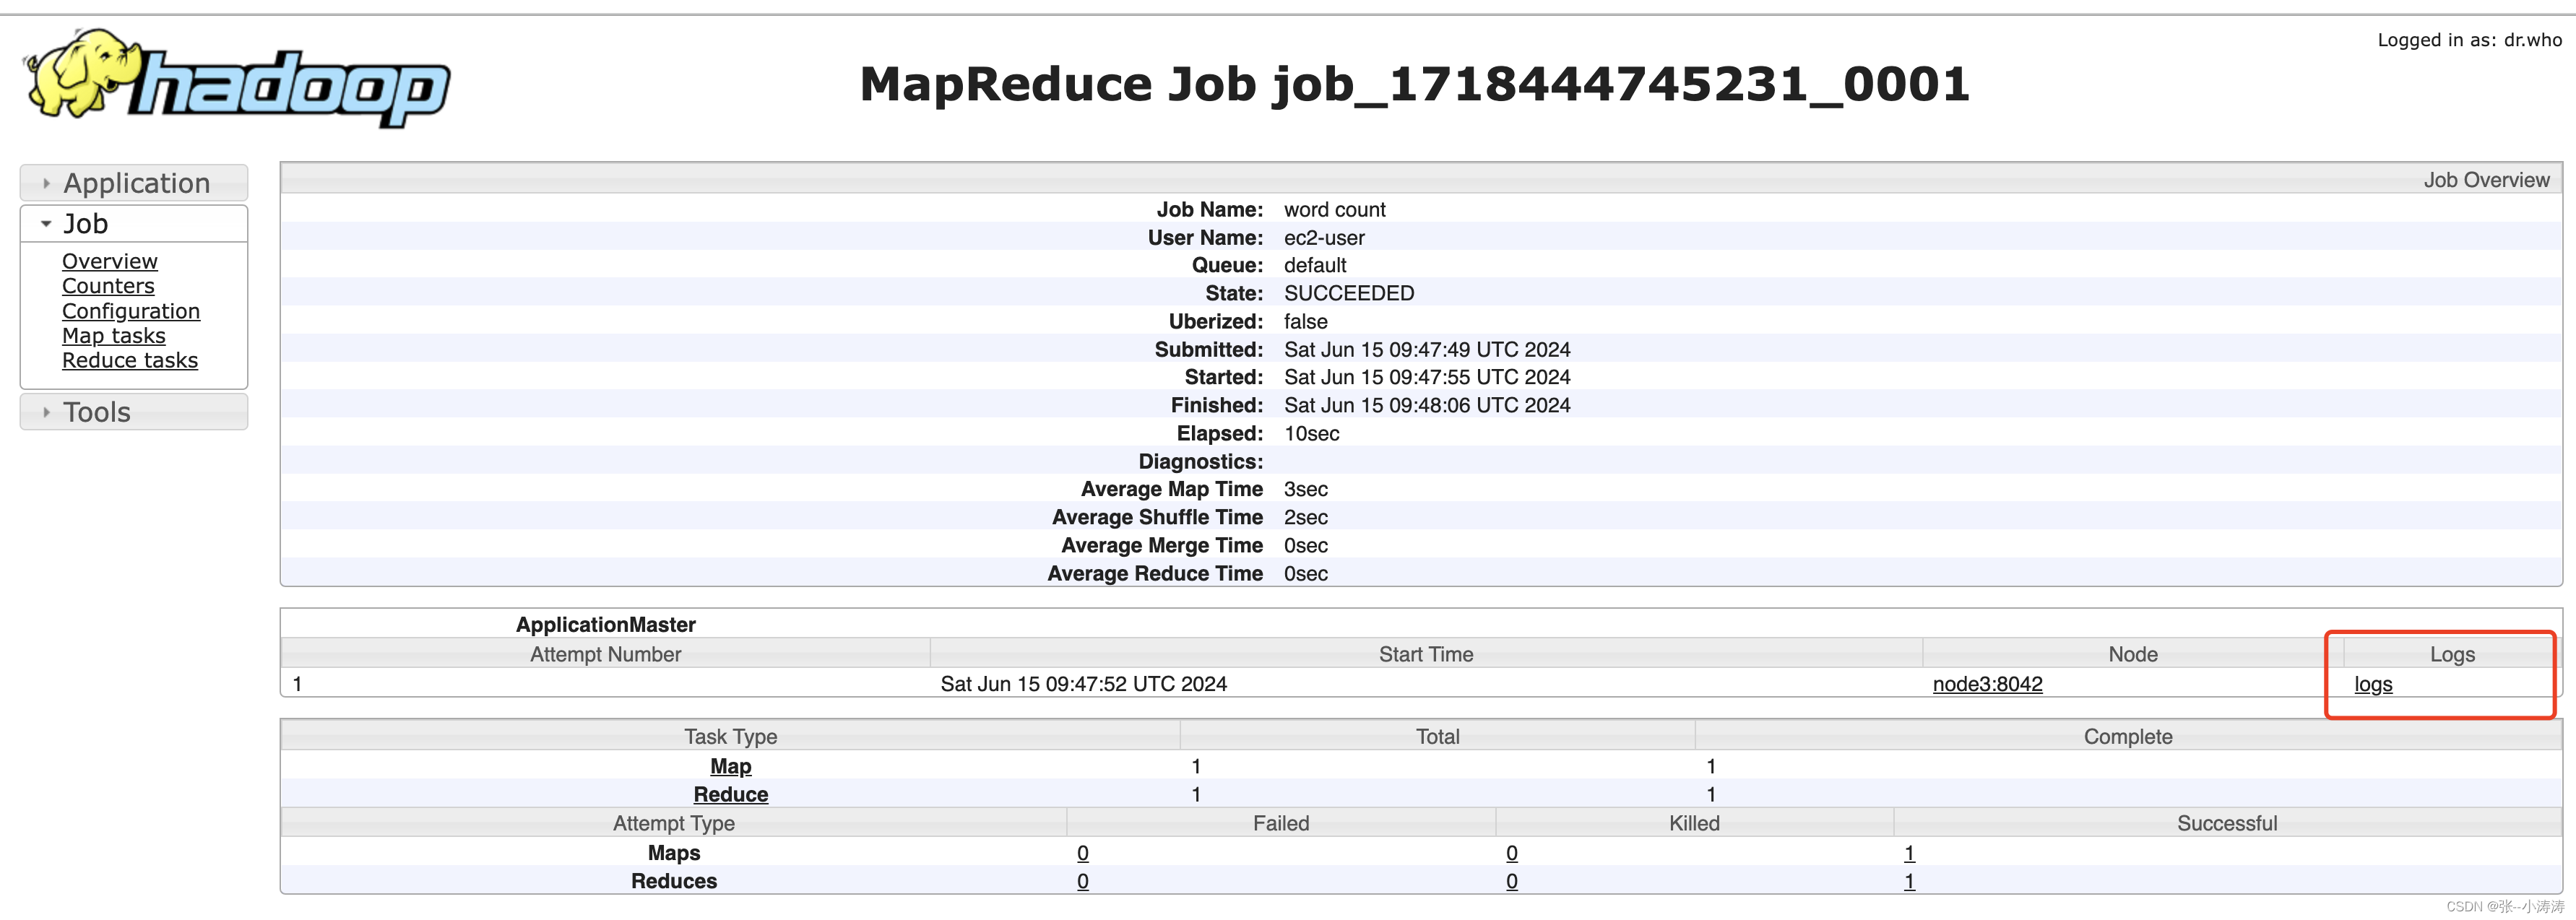
Task: Click the Job Overview panel header
Action: click(1421, 179)
